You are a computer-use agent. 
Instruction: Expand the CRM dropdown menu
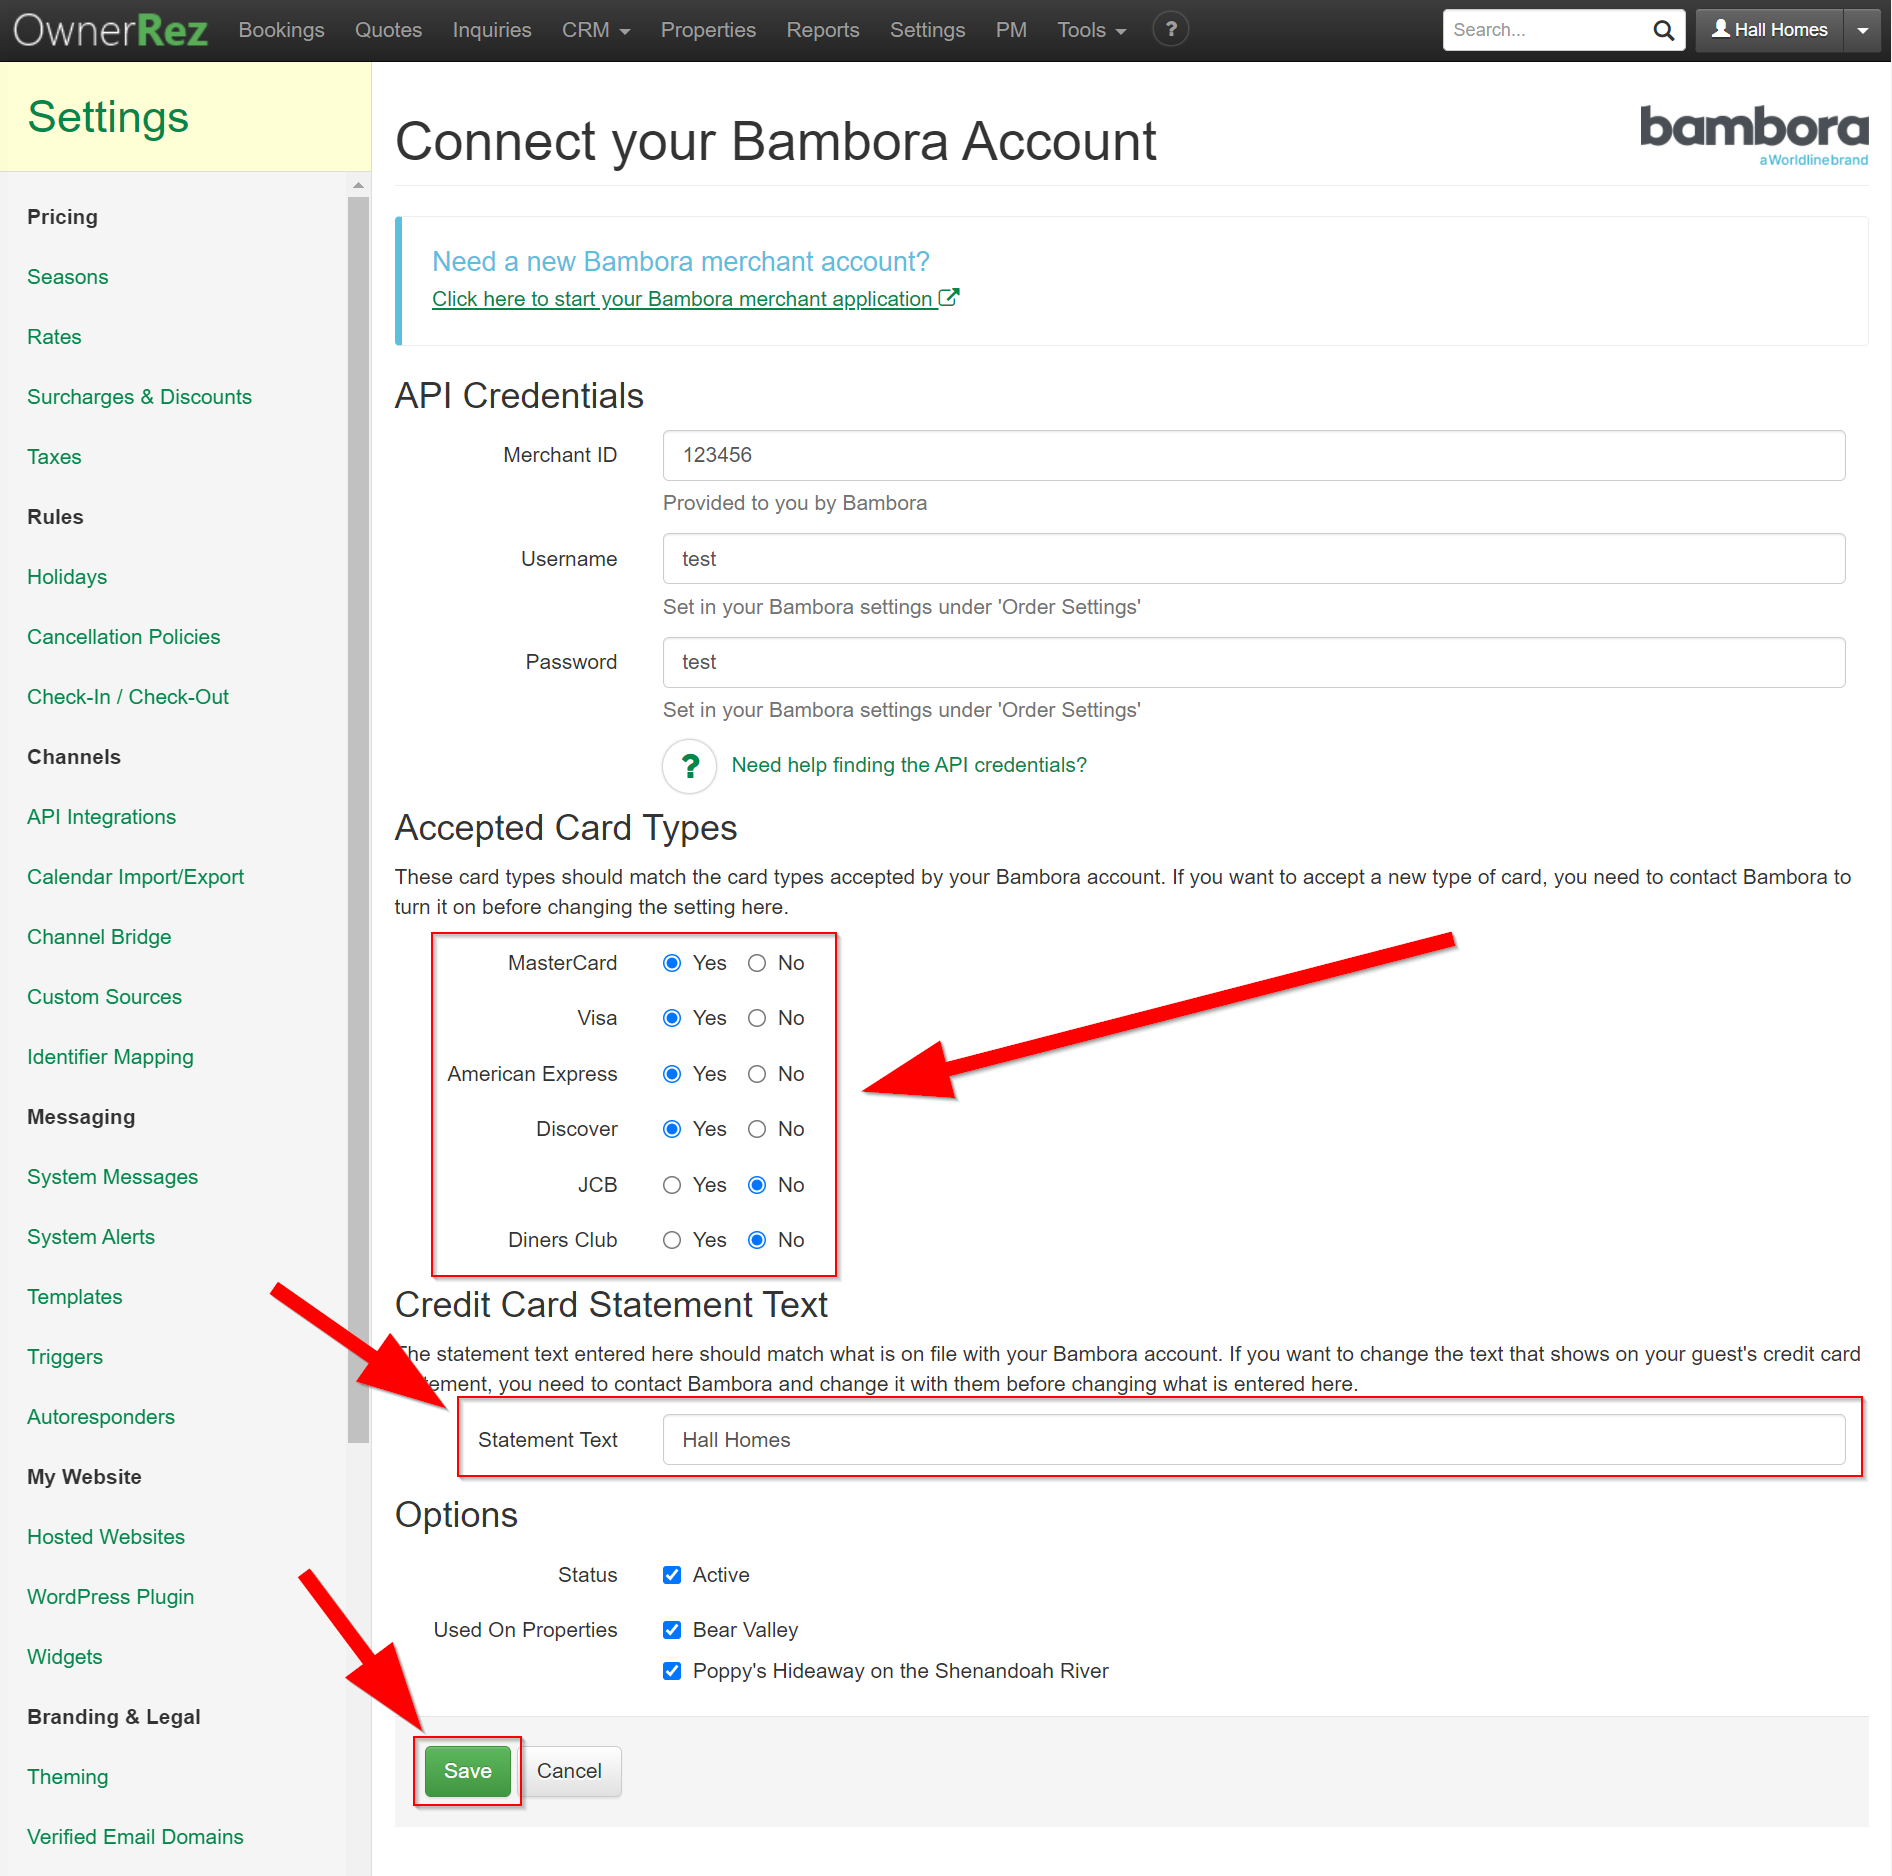pyautogui.click(x=596, y=30)
